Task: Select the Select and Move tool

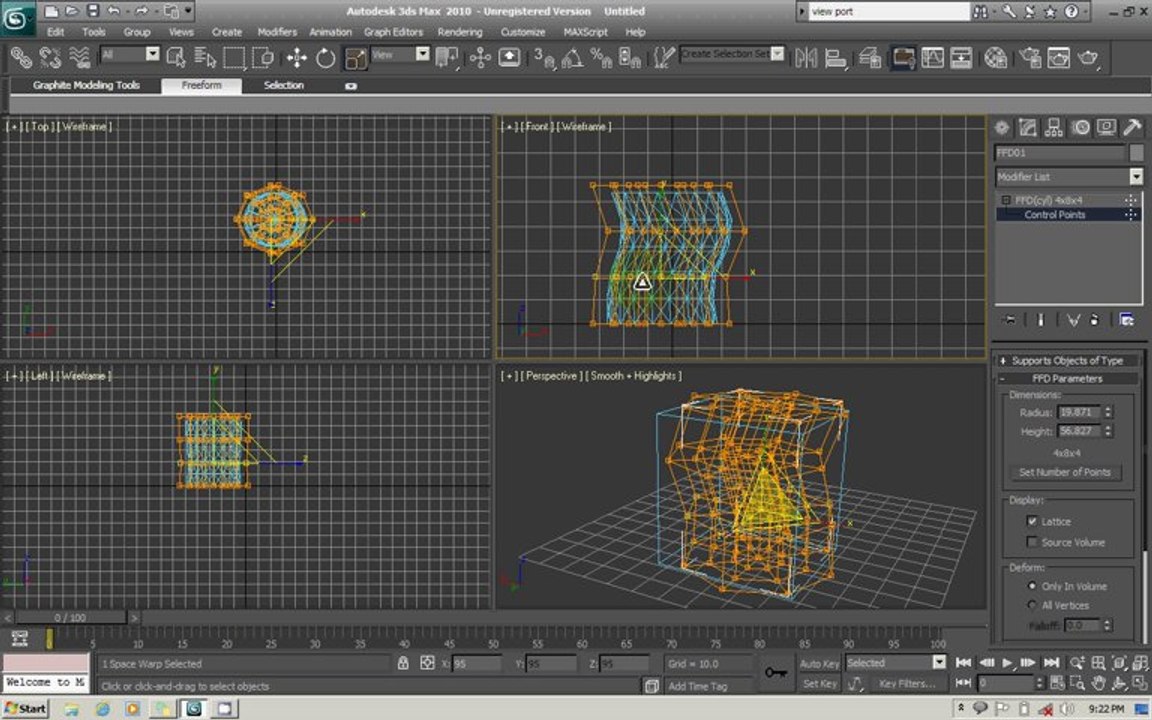Action: [x=297, y=57]
